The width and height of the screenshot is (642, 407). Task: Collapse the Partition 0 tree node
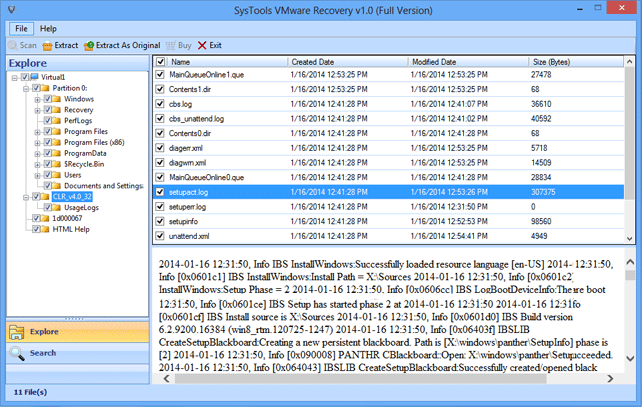click(26, 88)
